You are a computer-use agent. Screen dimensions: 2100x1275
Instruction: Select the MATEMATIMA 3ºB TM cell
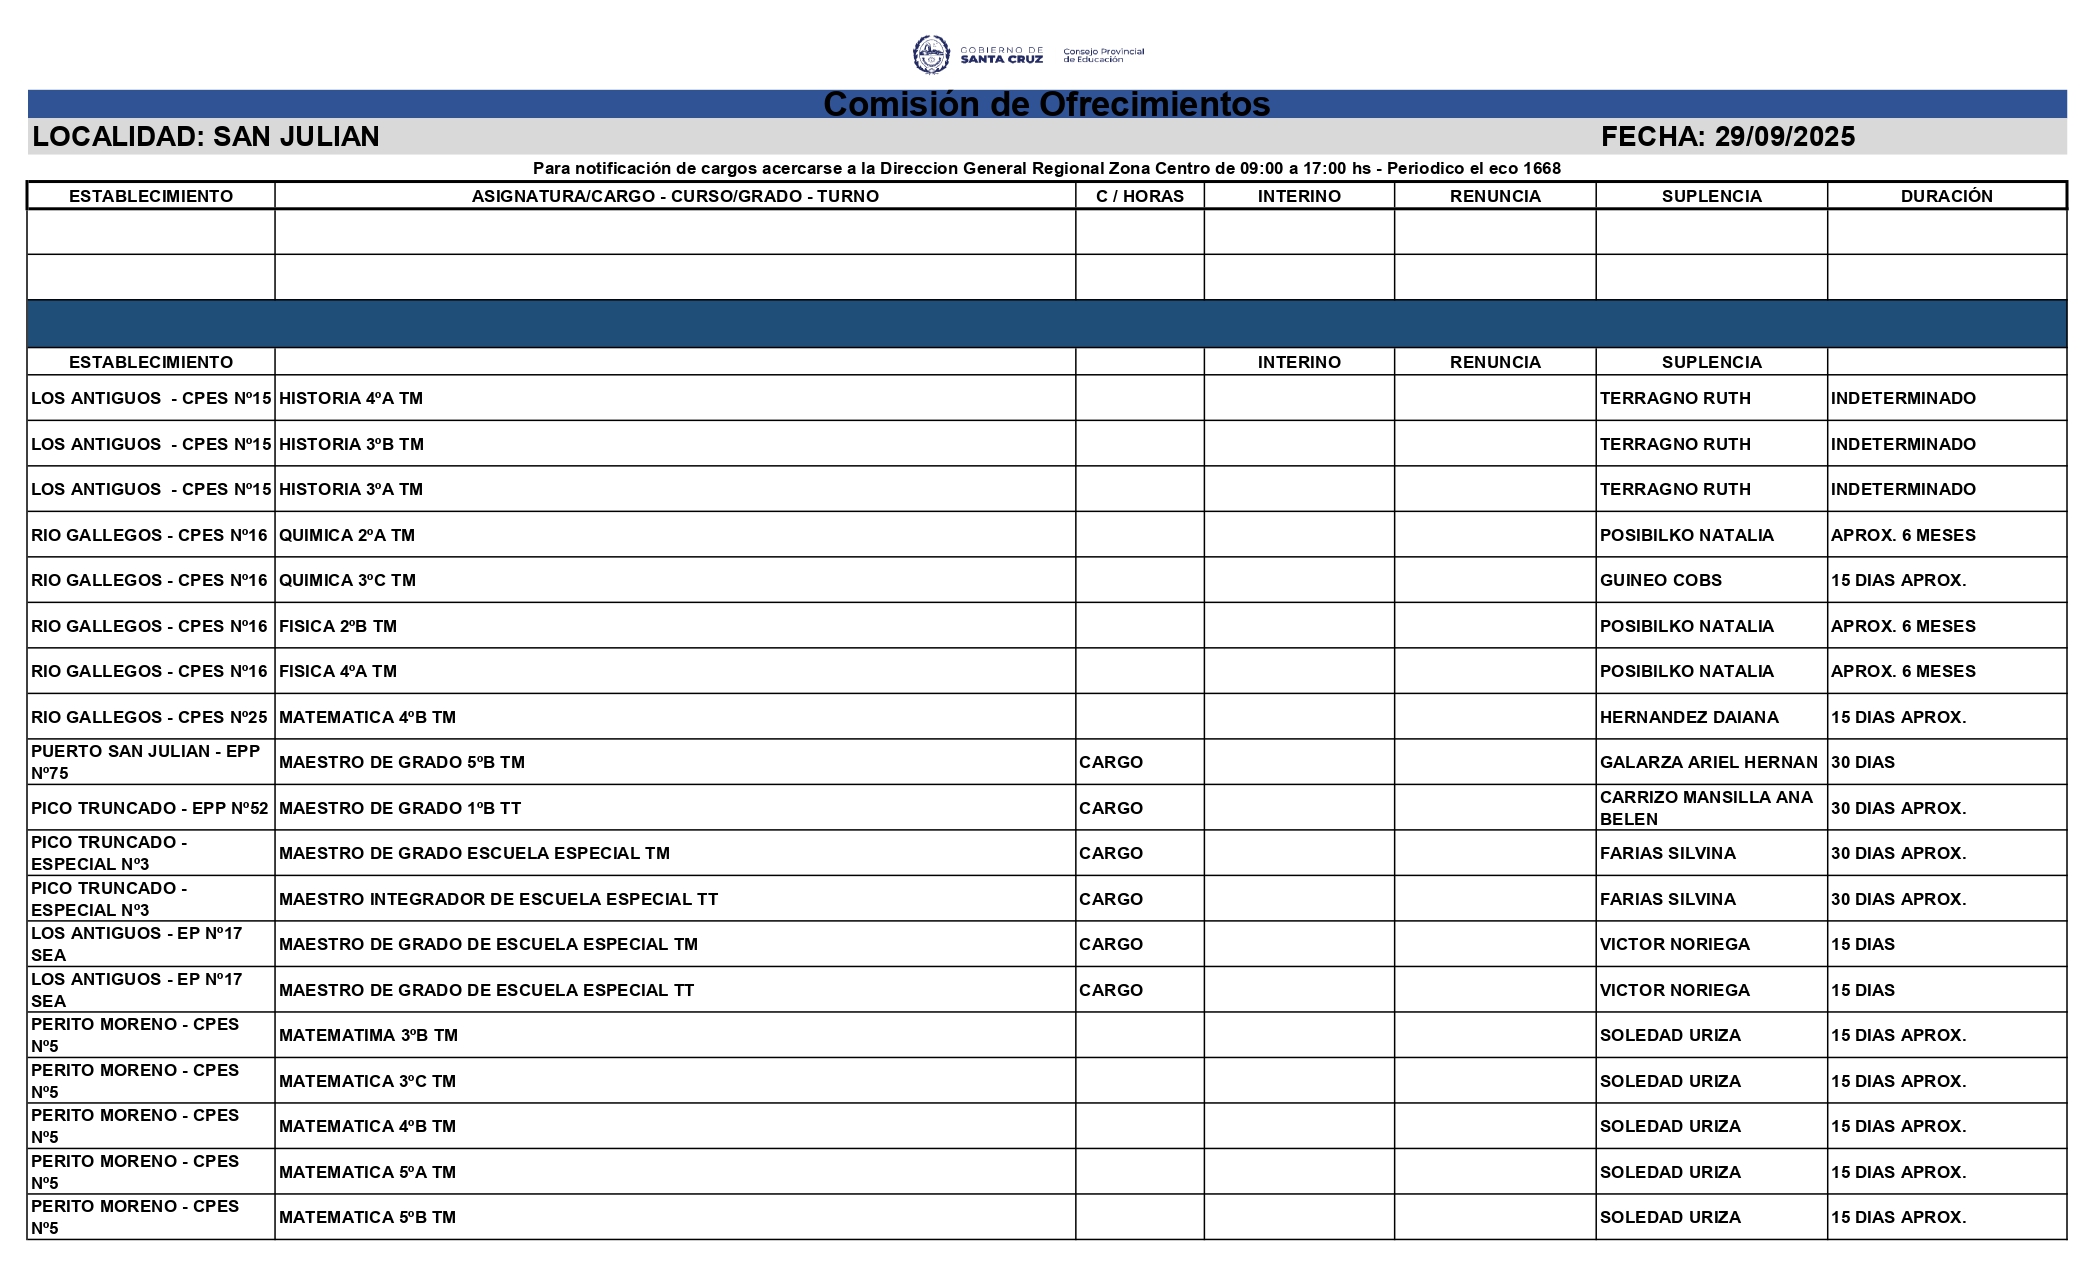(368, 1035)
